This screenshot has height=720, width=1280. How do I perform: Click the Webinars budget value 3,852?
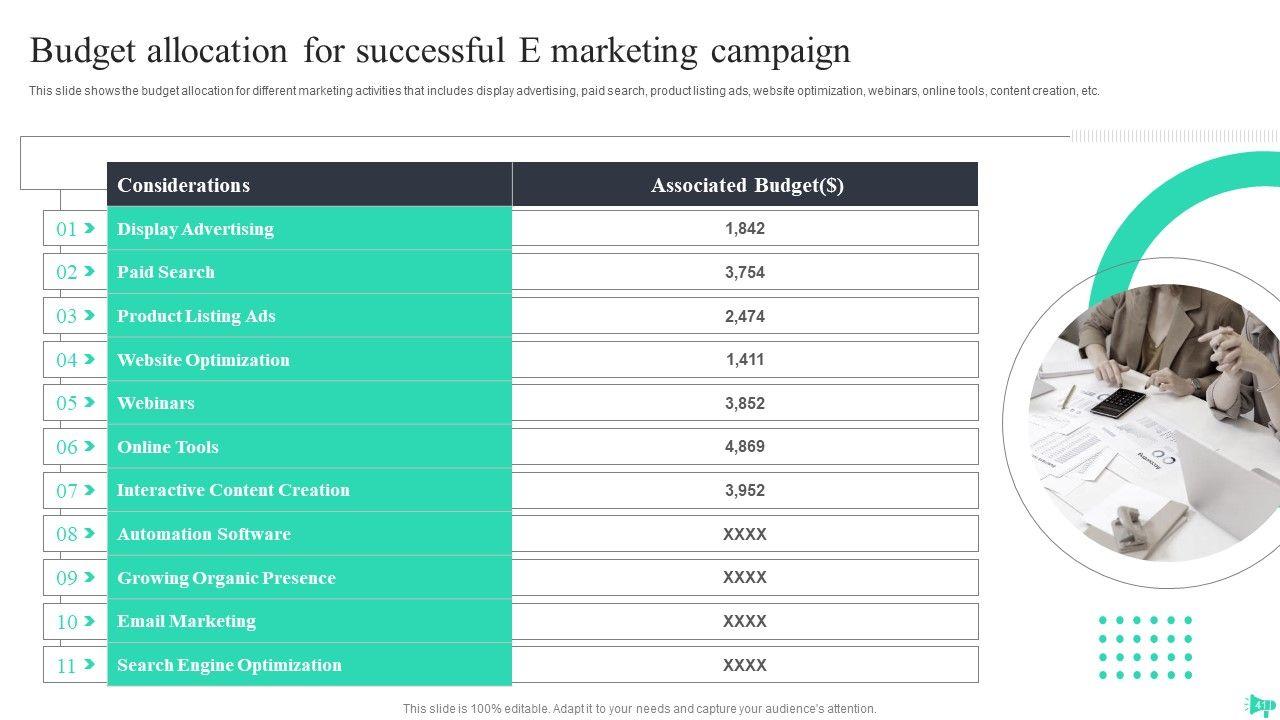[745, 403]
